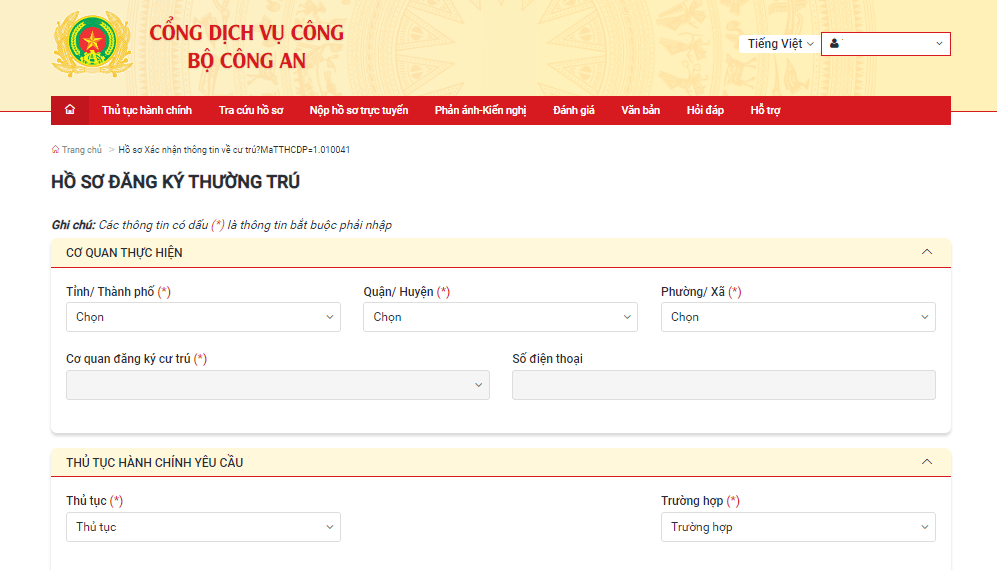Open the Thủ tục hành chính menu
The width and height of the screenshot is (997, 570).
pos(147,110)
